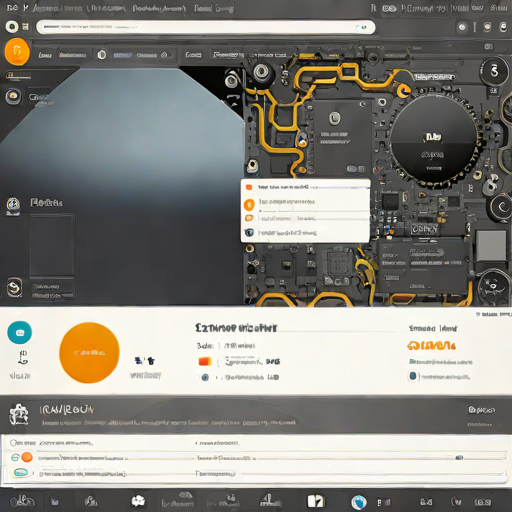Toggle the teal pill switch in the last list row
The image size is (512, 512).
(21, 472)
